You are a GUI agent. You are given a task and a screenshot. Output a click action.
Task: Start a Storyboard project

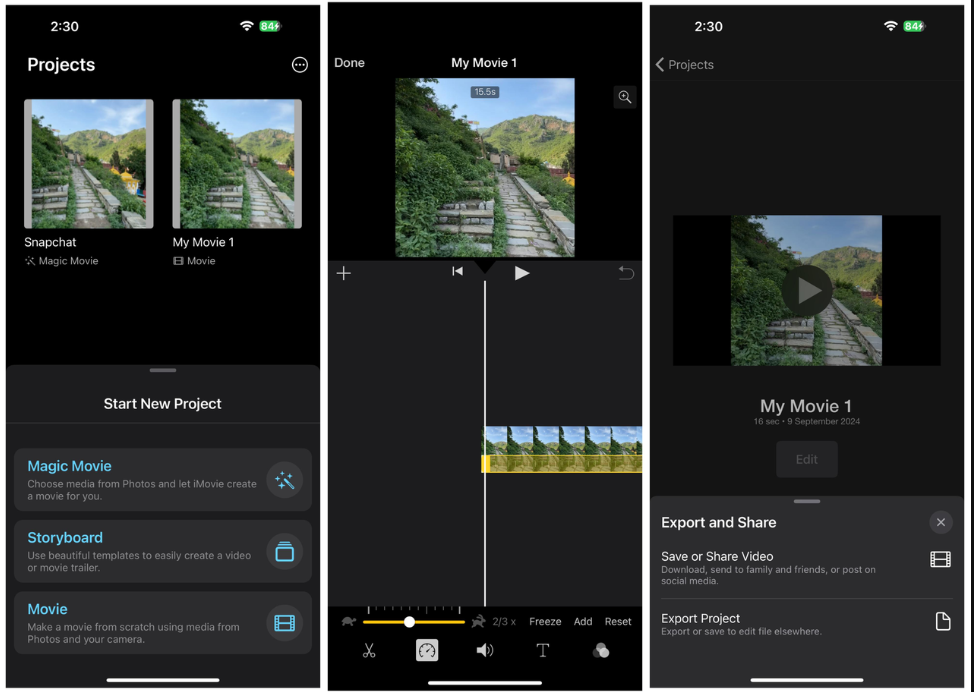pyautogui.click(x=163, y=552)
